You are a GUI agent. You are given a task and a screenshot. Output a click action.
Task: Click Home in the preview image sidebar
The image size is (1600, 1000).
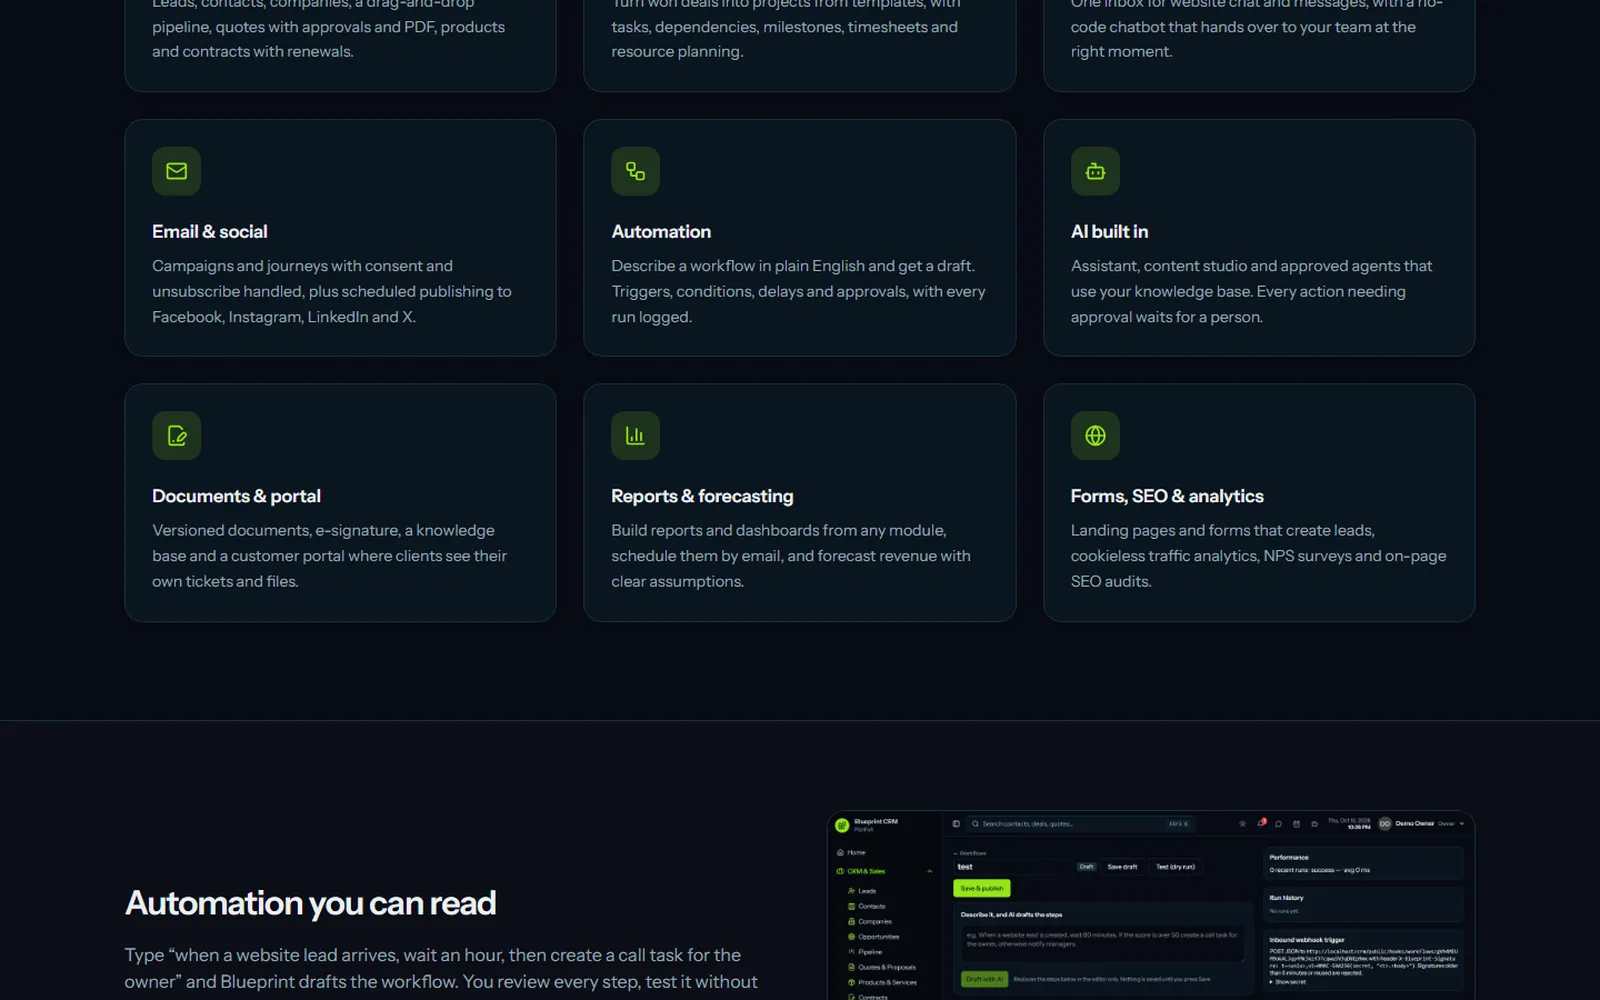click(x=851, y=853)
